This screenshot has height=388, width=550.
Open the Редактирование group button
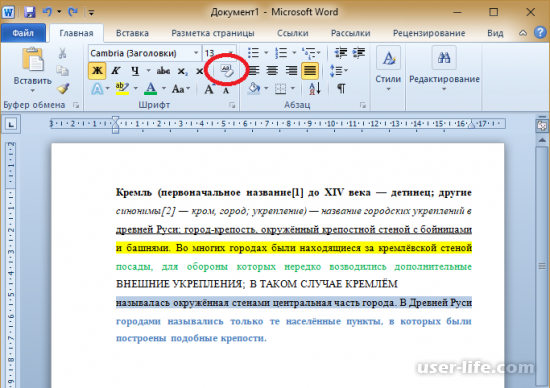tap(444, 69)
